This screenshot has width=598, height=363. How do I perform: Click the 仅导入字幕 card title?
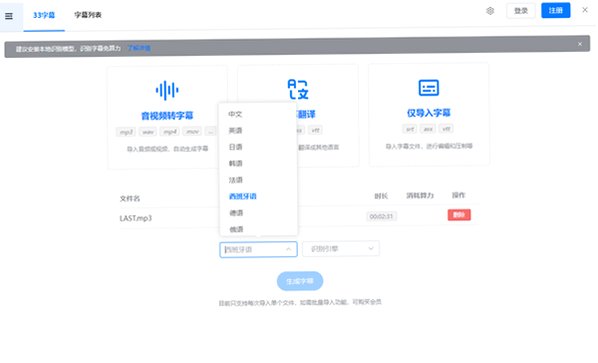click(x=429, y=113)
